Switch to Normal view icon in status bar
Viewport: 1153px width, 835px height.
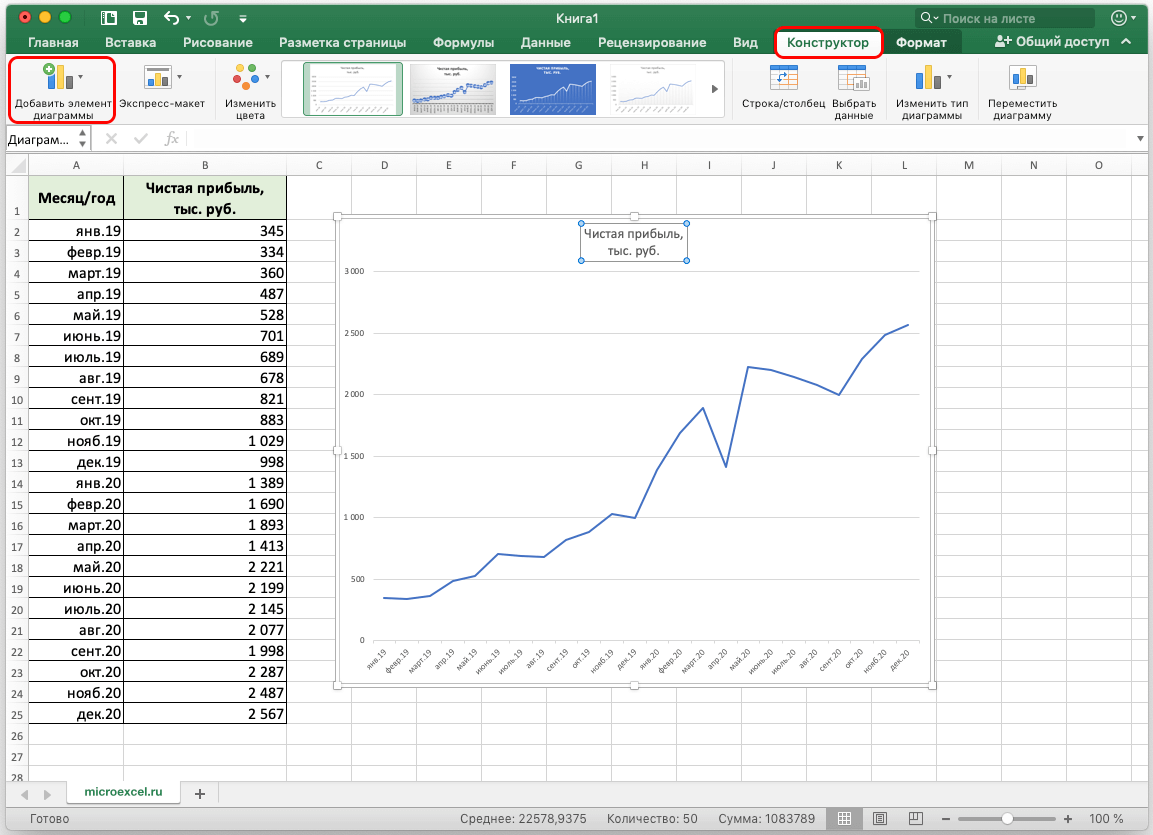pyautogui.click(x=844, y=818)
